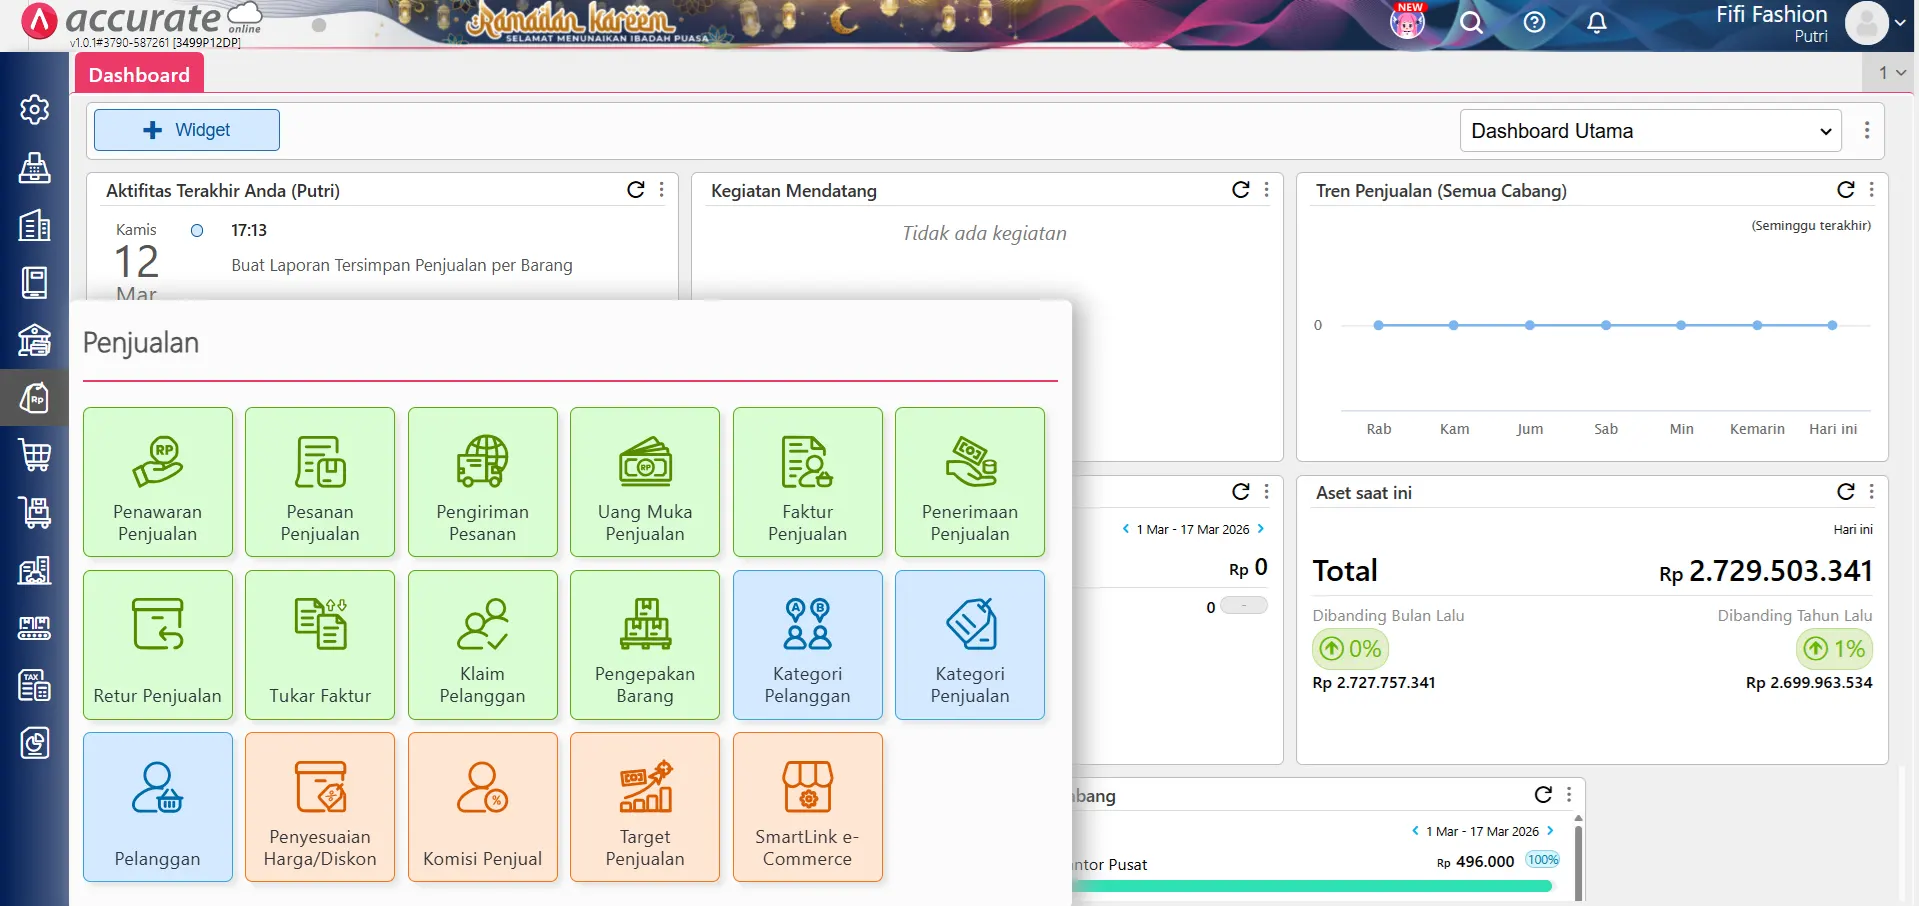Open the tab count dropdown showing 1
The height and width of the screenshot is (906, 1919).
1891,72
